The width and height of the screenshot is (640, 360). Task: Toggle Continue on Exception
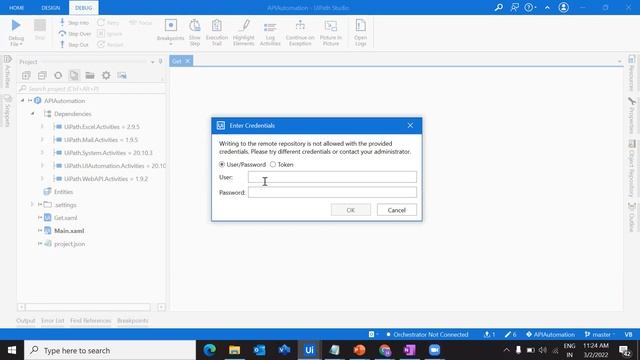(300, 32)
